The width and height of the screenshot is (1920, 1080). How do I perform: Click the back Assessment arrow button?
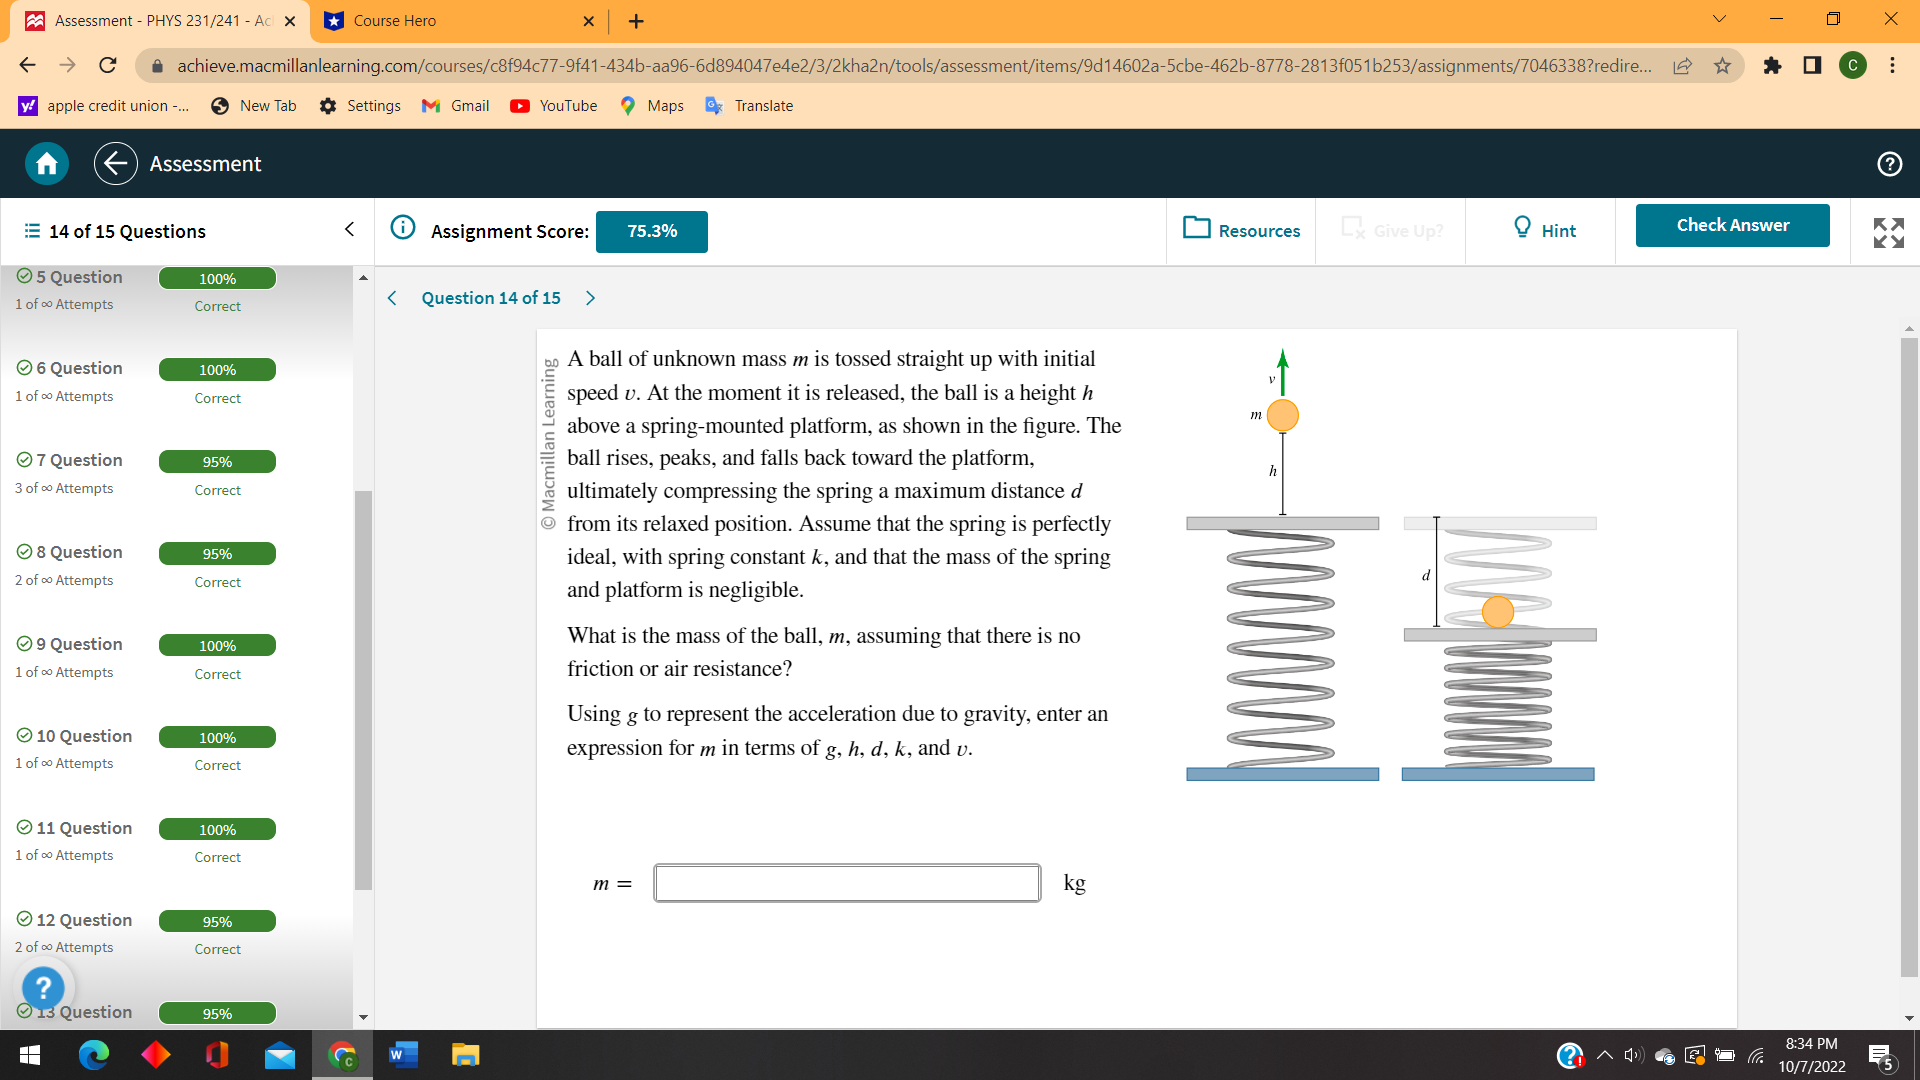115,163
